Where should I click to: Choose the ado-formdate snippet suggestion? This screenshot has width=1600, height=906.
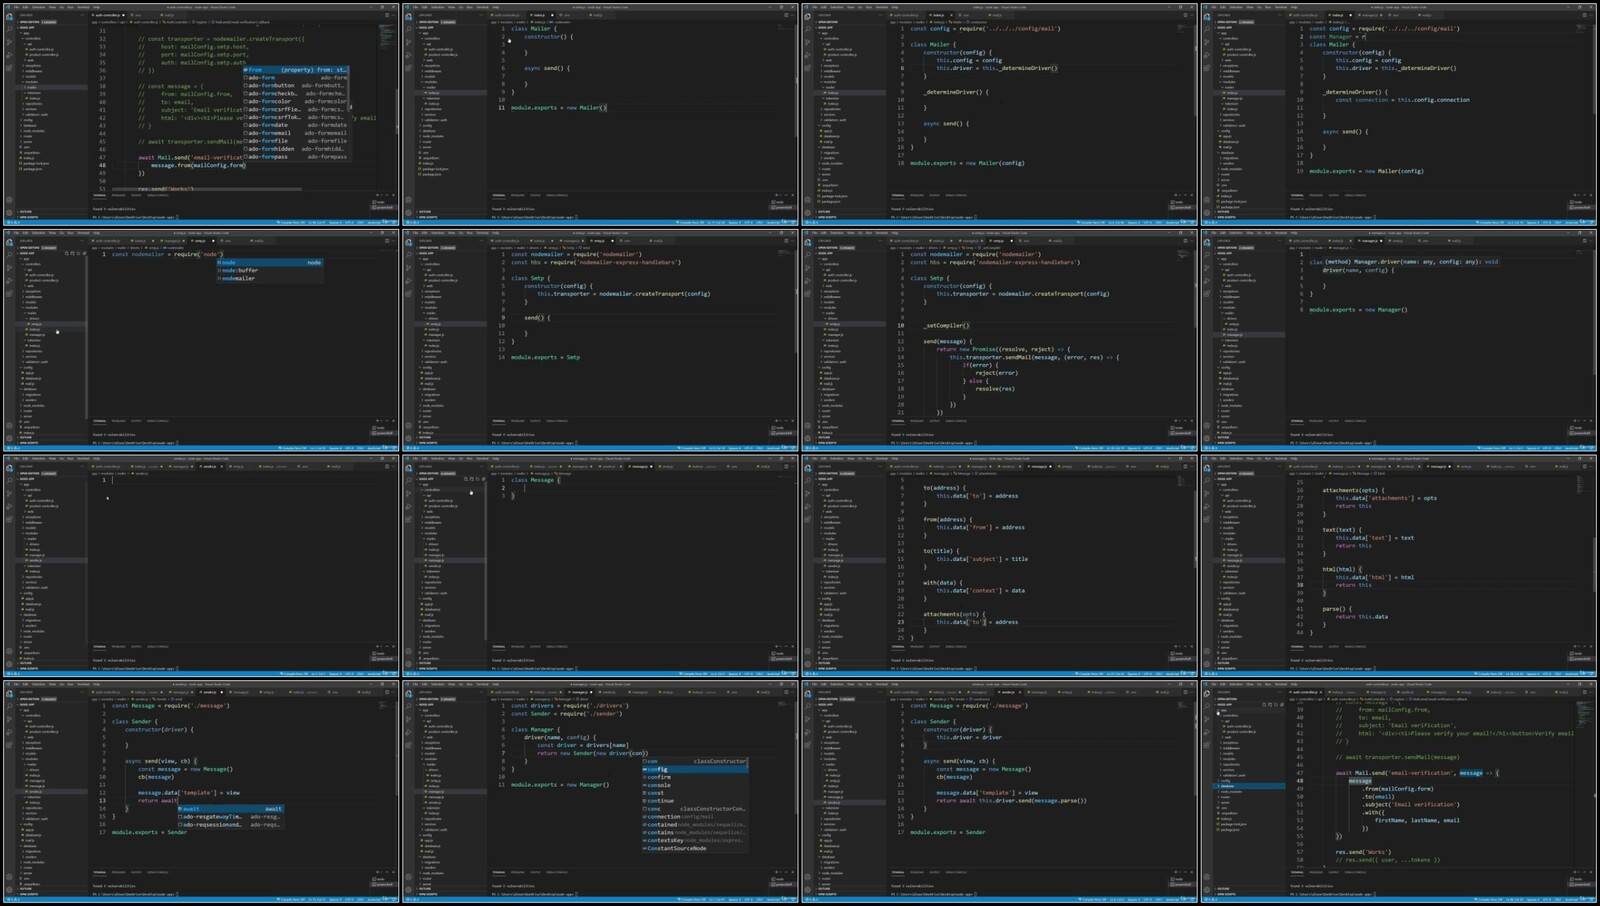tap(296, 125)
